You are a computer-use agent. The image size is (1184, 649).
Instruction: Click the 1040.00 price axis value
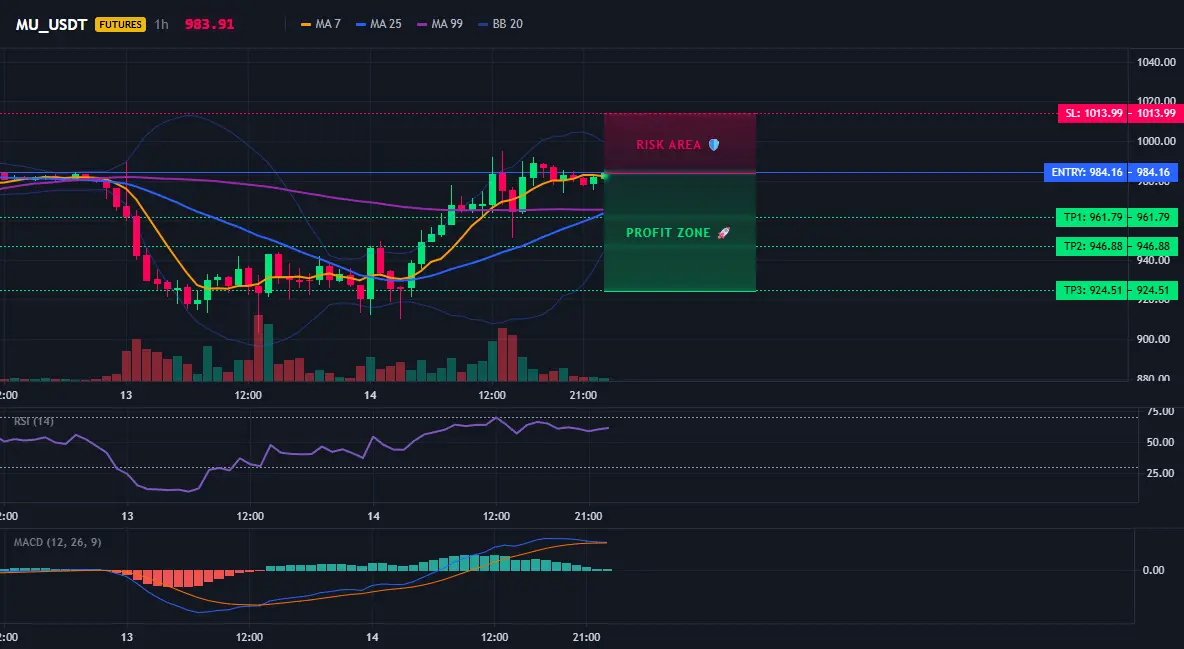1156,62
